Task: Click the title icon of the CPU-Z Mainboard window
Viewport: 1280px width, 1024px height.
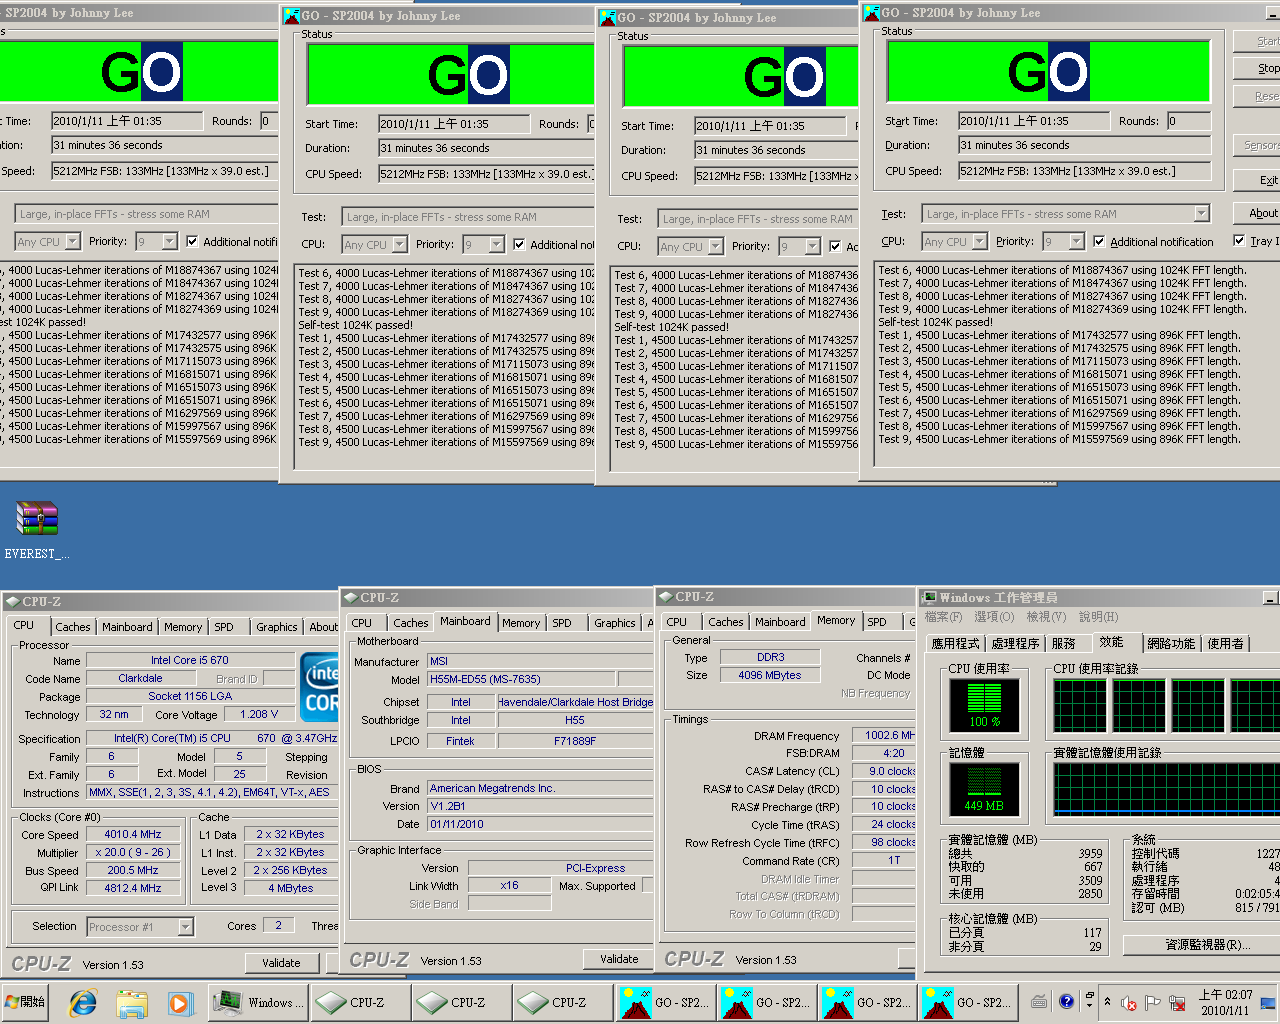Action: point(351,598)
